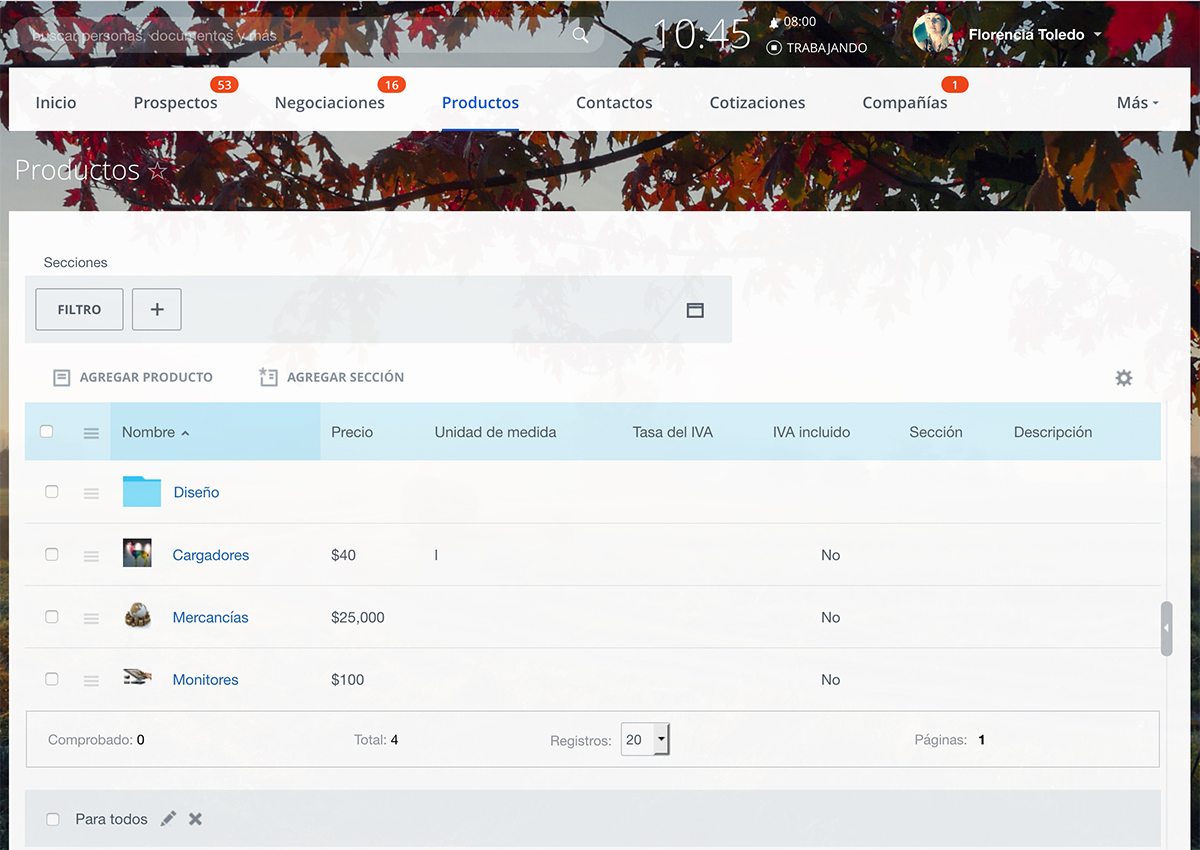Go to the Cotizaciones tab
This screenshot has width=1200, height=850.
pos(757,103)
